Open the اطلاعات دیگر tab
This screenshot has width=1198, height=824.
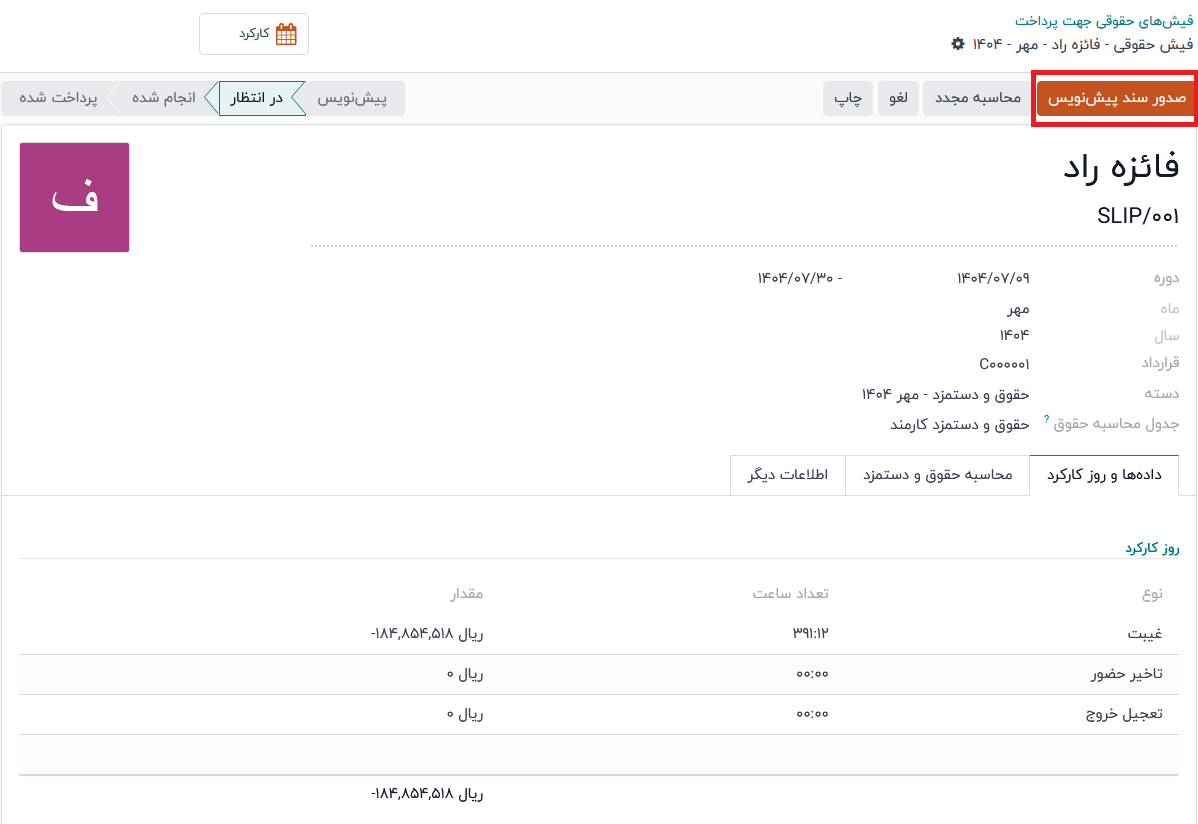click(x=788, y=475)
